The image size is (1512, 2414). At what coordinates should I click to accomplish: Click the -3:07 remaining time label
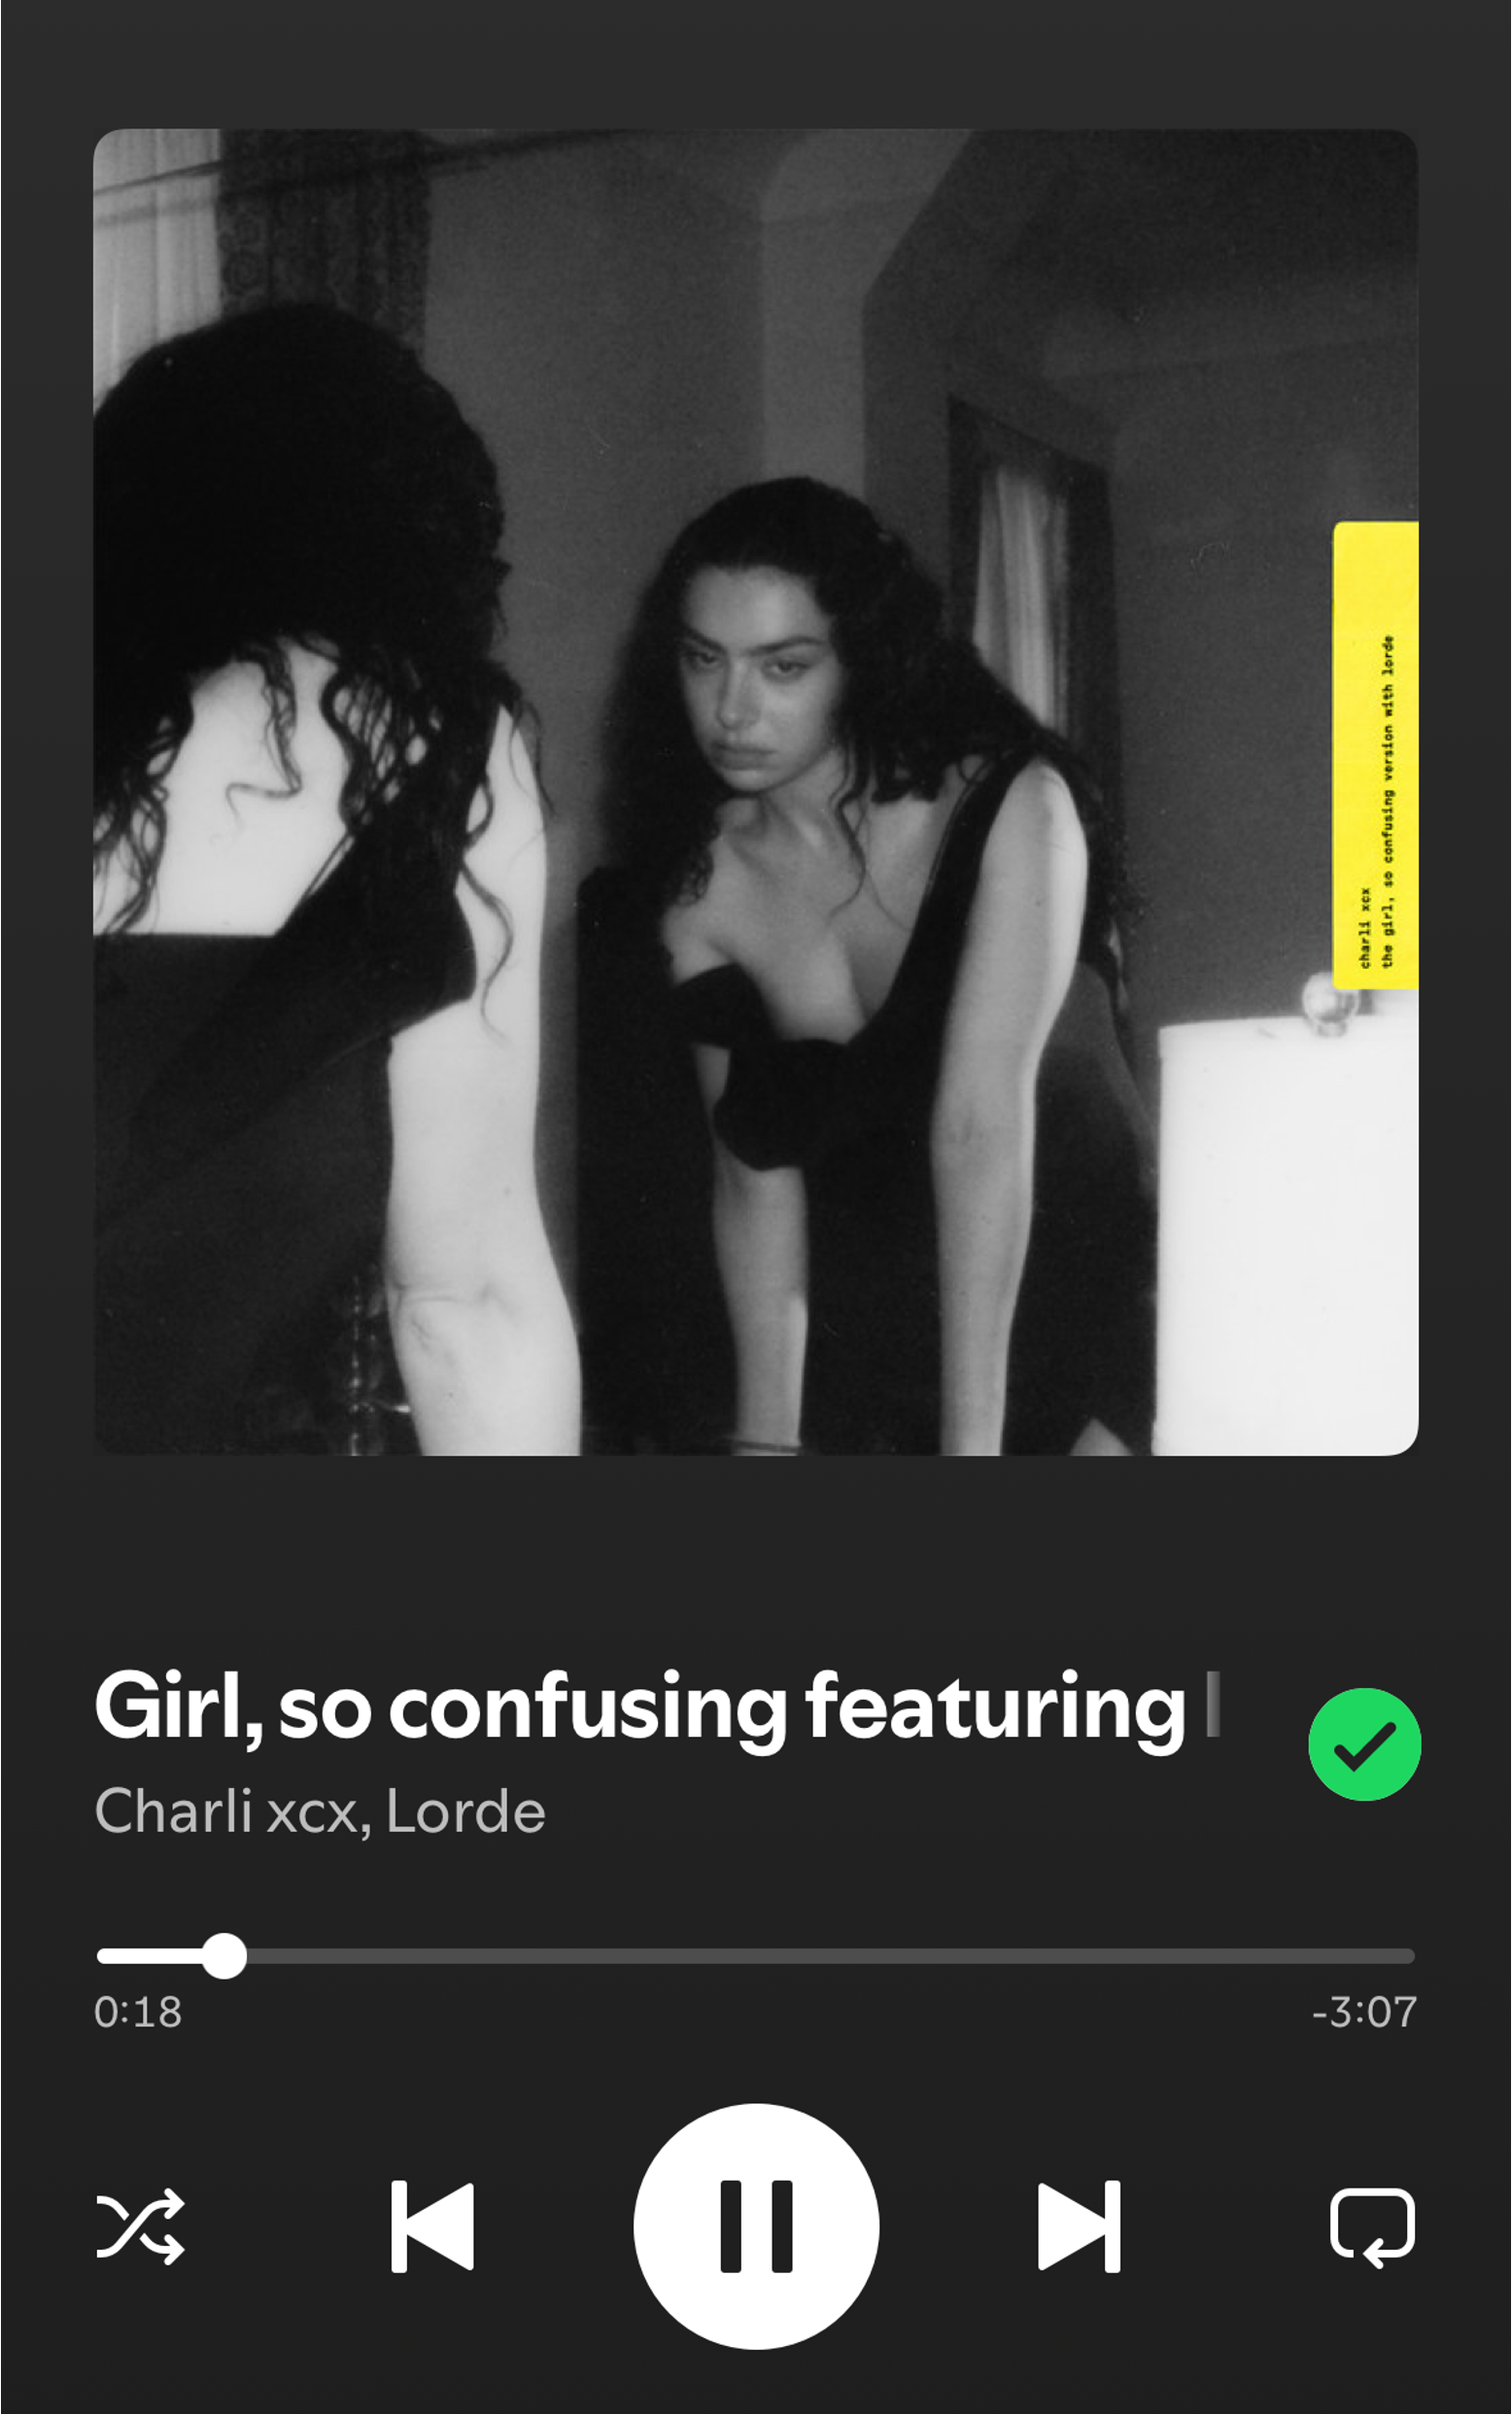point(1364,2012)
